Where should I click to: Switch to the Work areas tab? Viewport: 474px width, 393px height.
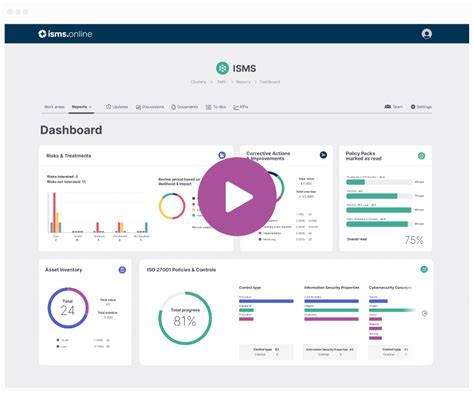tap(54, 107)
